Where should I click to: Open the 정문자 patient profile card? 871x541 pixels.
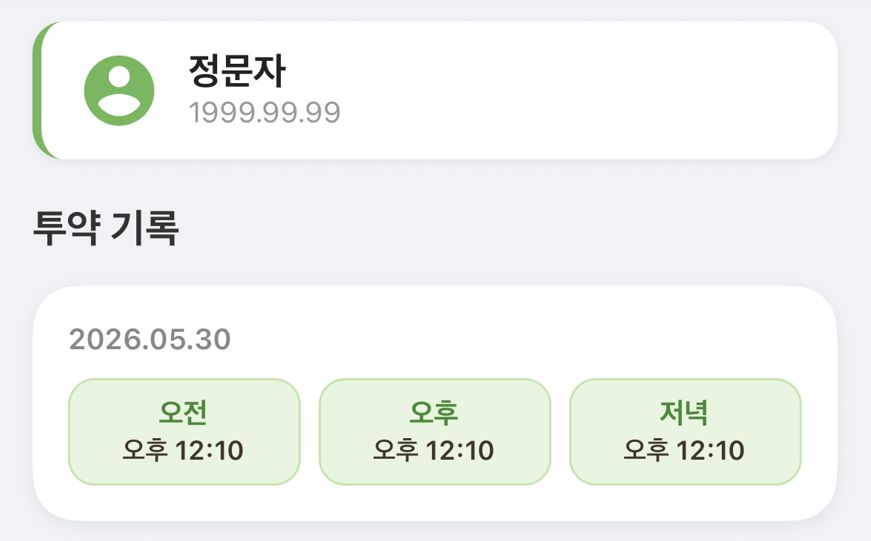(435, 91)
